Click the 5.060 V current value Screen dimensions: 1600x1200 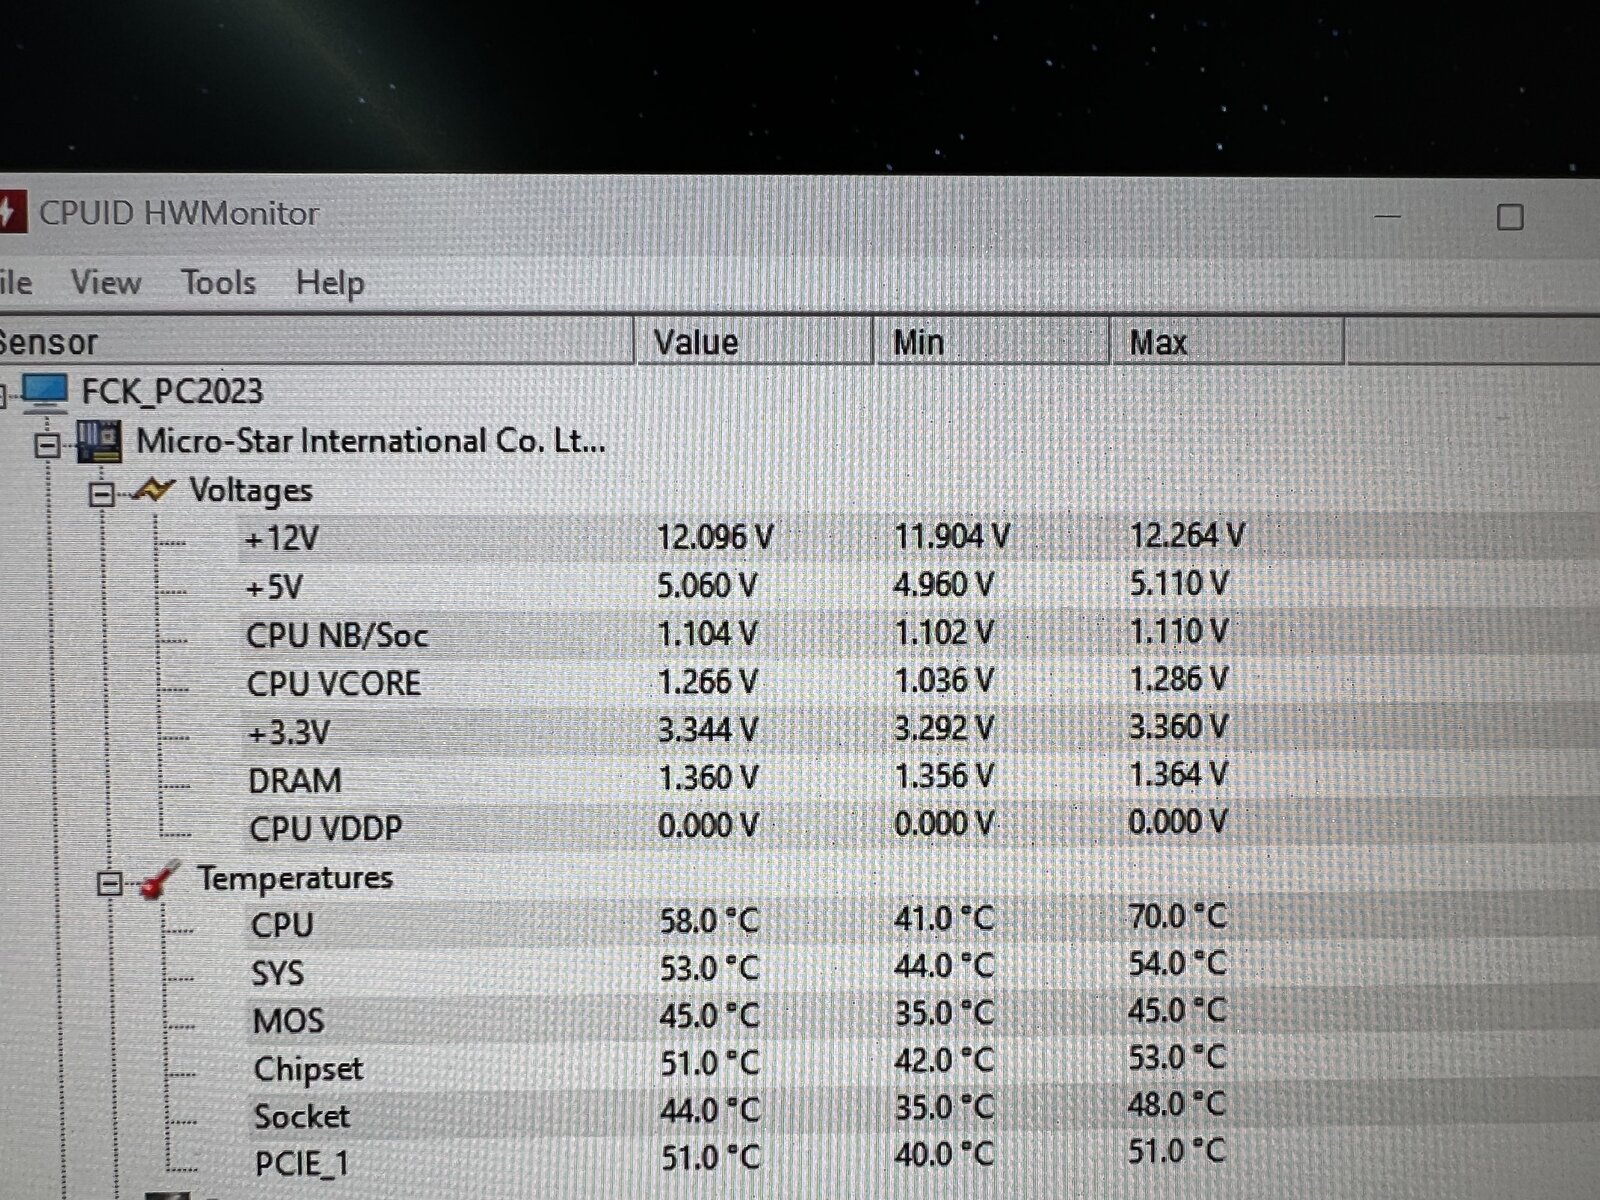tap(707, 585)
